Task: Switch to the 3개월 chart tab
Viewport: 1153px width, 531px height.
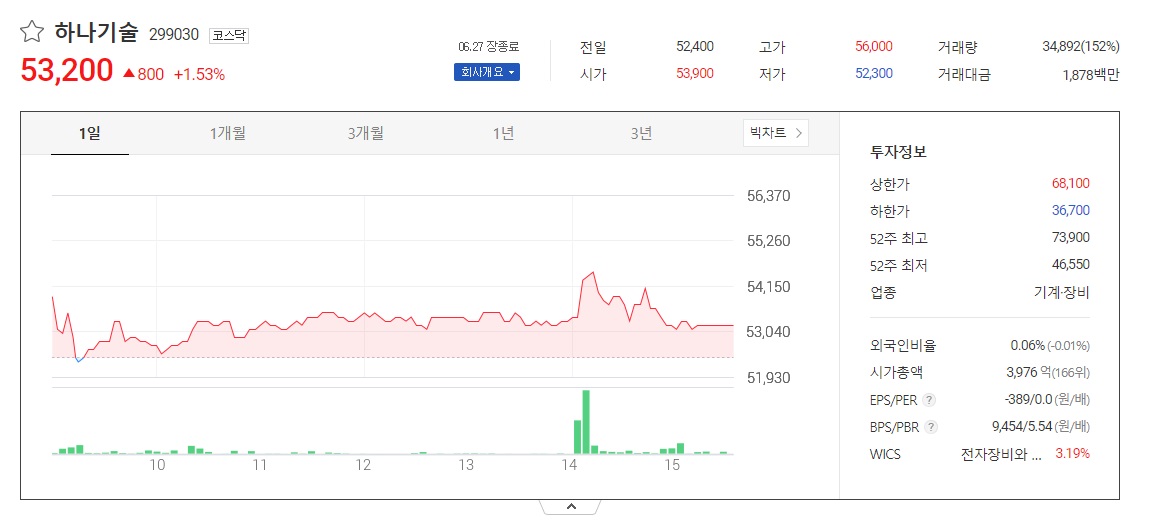Action: (365, 133)
